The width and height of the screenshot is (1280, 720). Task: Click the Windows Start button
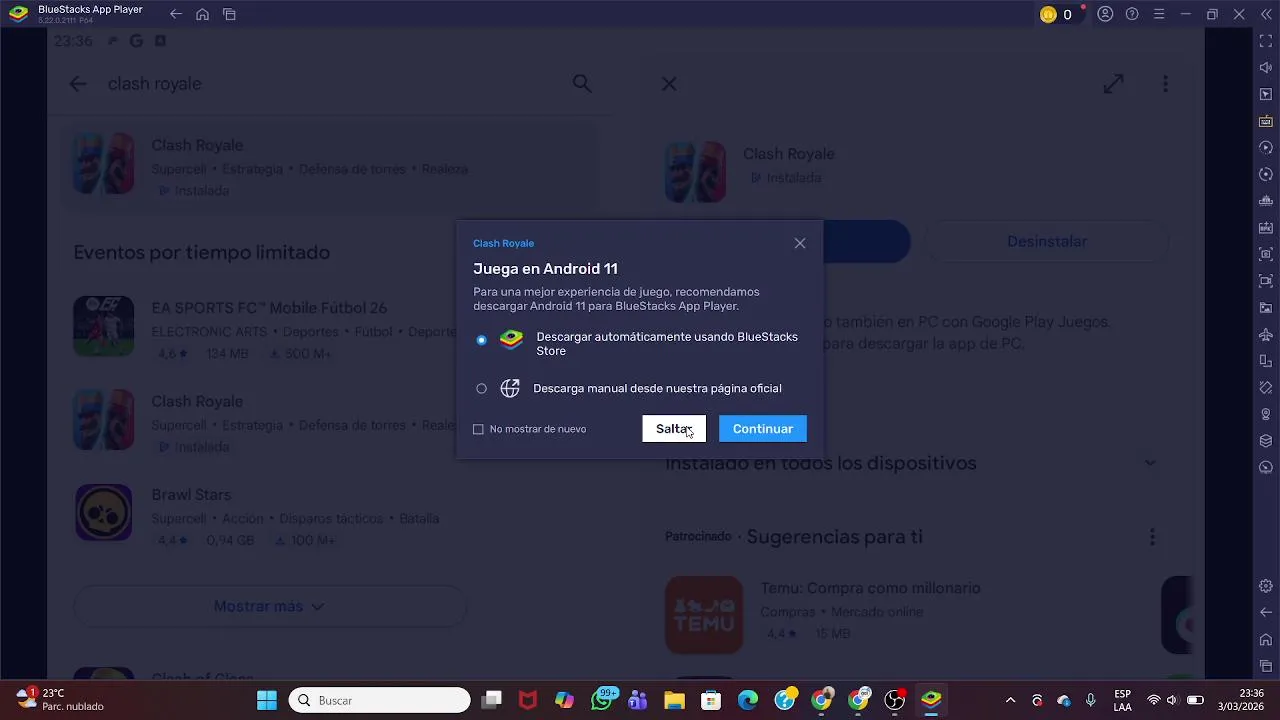coord(267,700)
